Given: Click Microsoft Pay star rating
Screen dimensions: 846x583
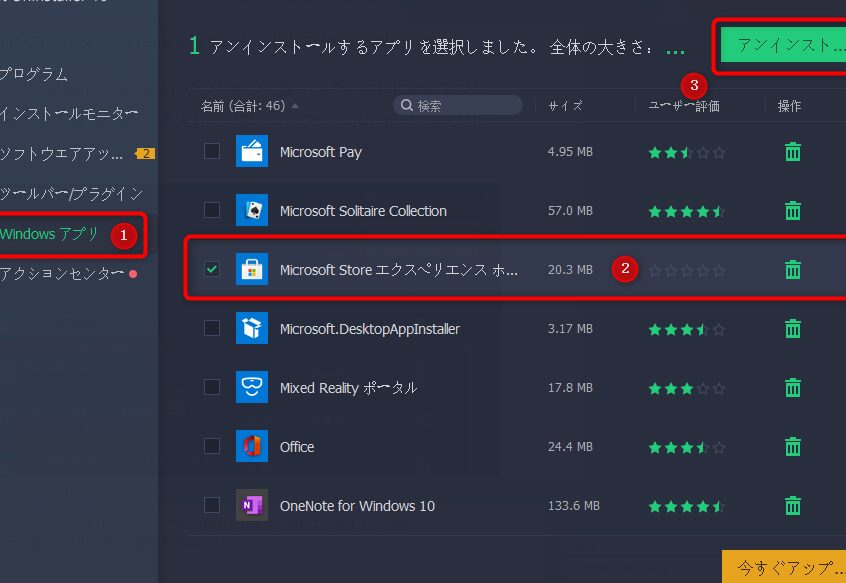Looking at the screenshot, I should [686, 153].
